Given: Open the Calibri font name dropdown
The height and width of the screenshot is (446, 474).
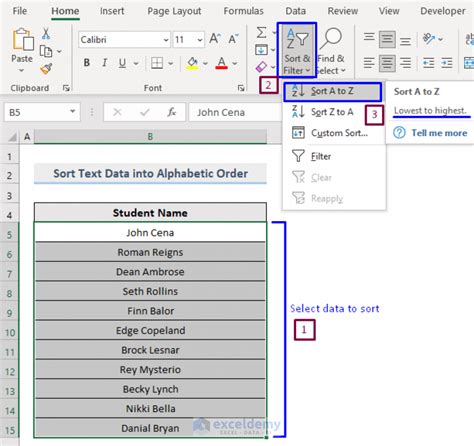Looking at the screenshot, I should (166, 40).
